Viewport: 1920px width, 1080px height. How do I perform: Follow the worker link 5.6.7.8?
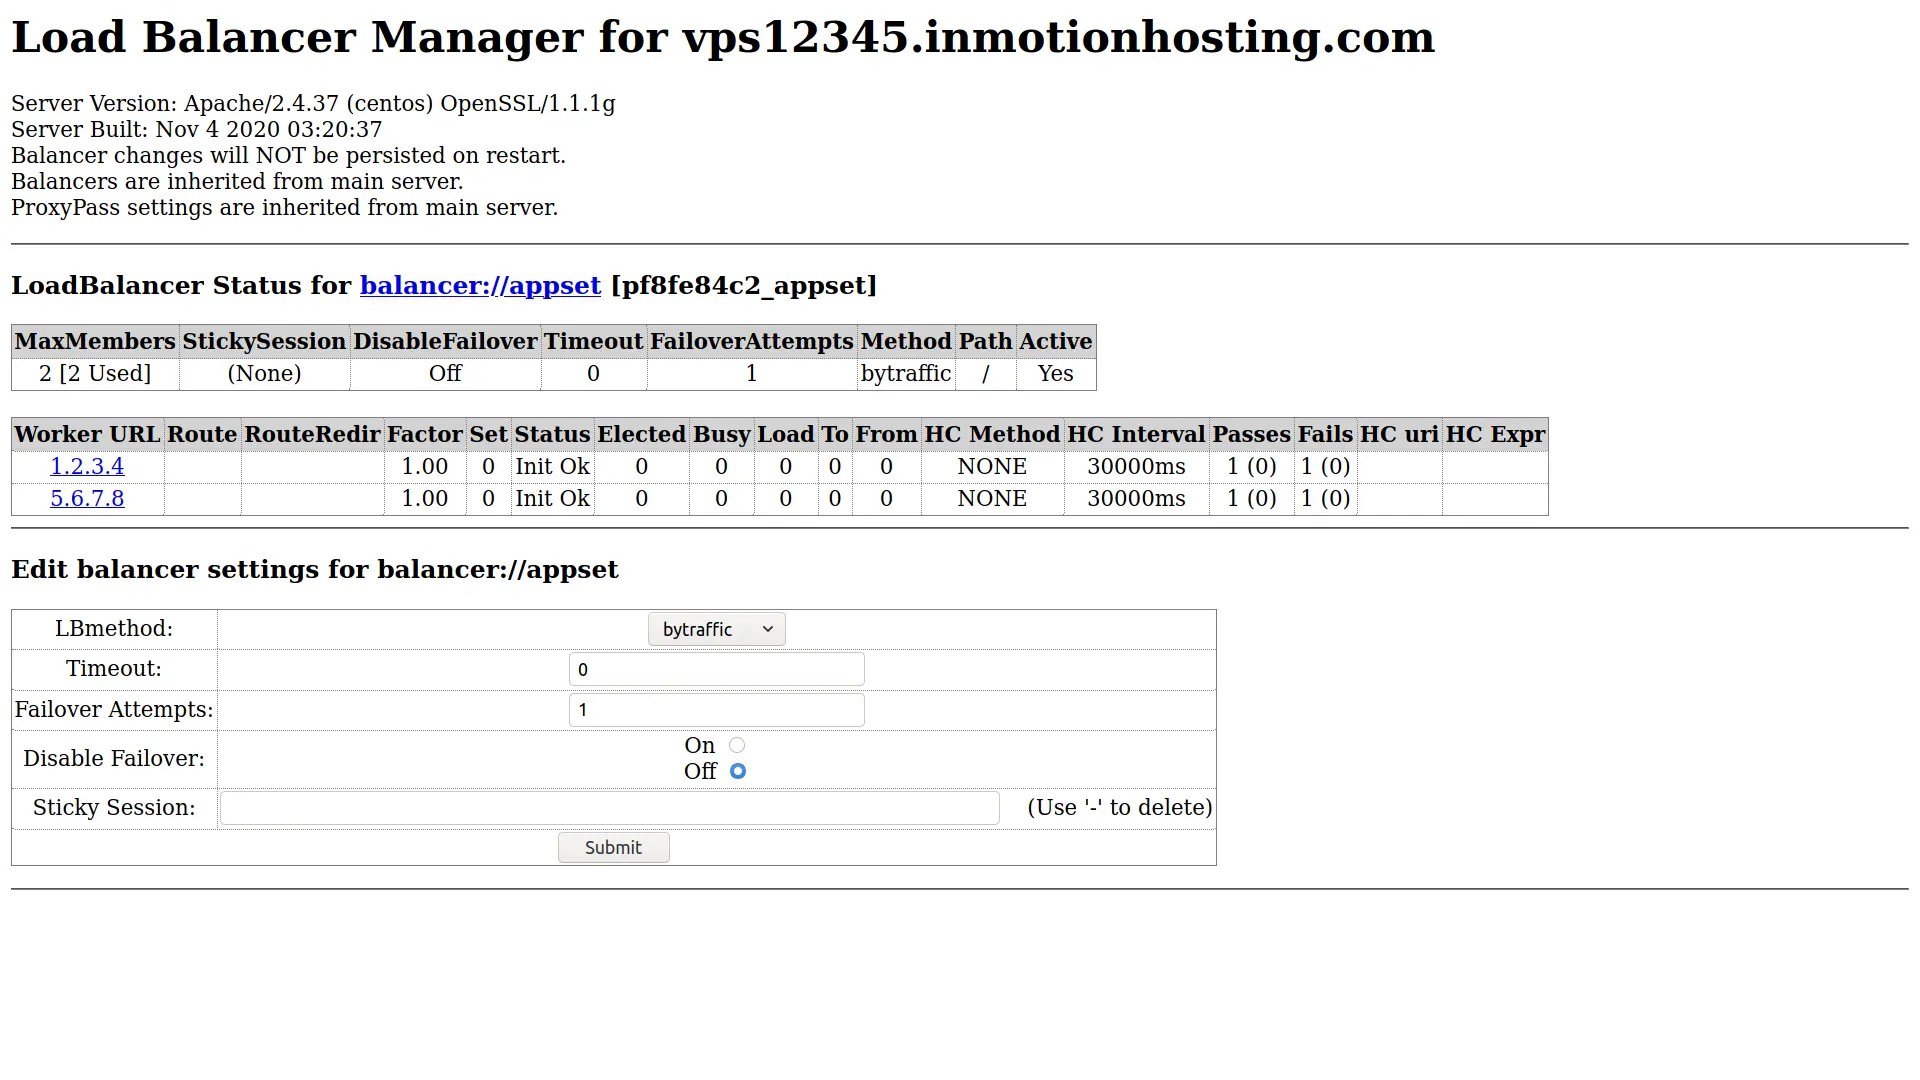pyautogui.click(x=87, y=498)
